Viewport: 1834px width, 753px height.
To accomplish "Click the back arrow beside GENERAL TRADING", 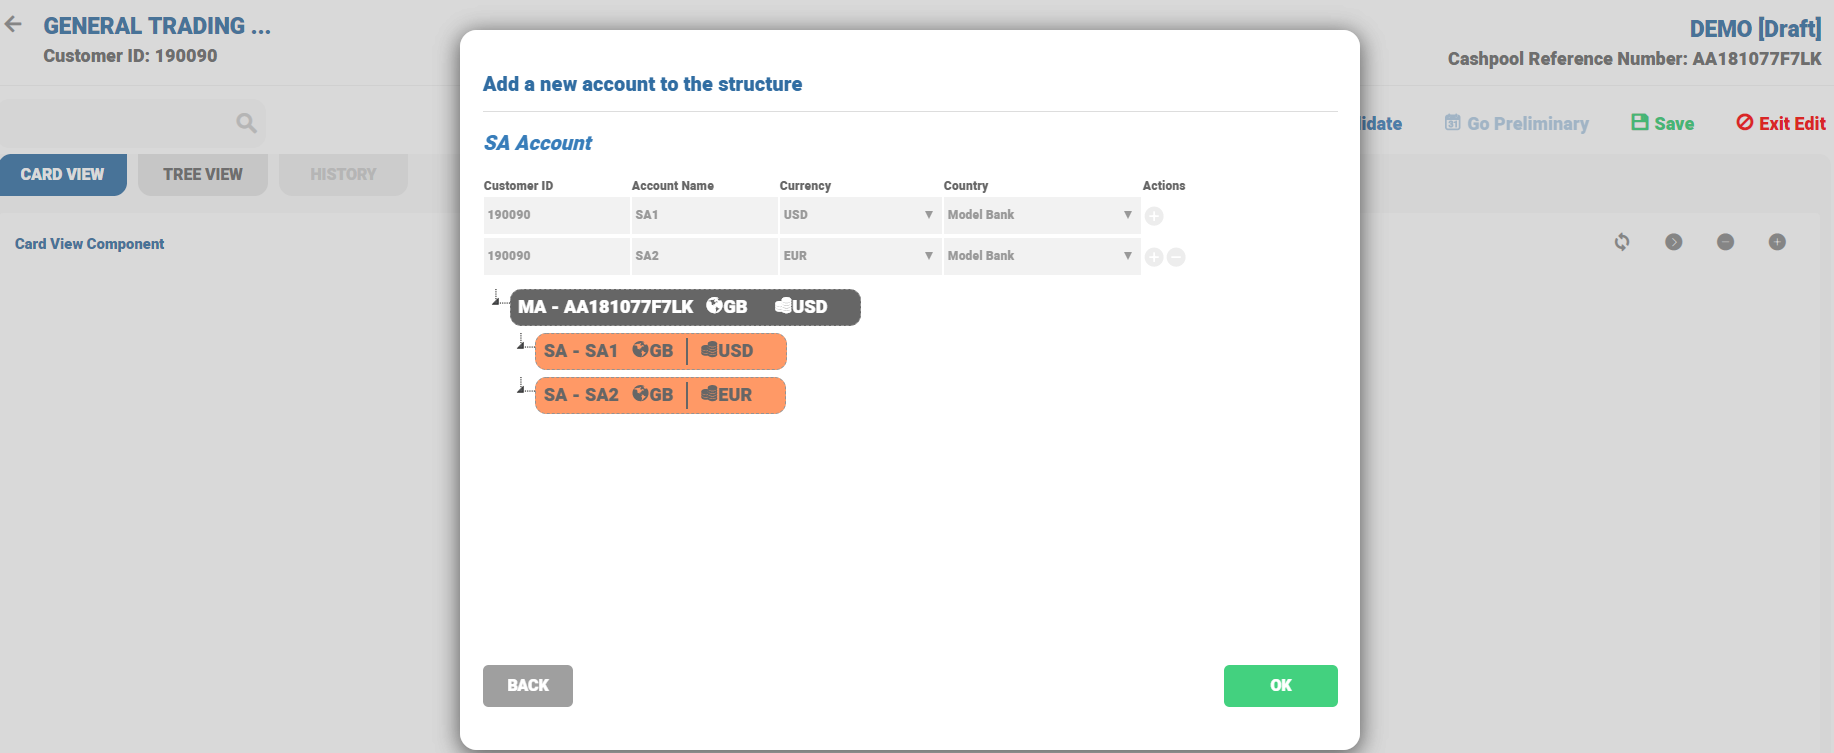I will (x=14, y=25).
